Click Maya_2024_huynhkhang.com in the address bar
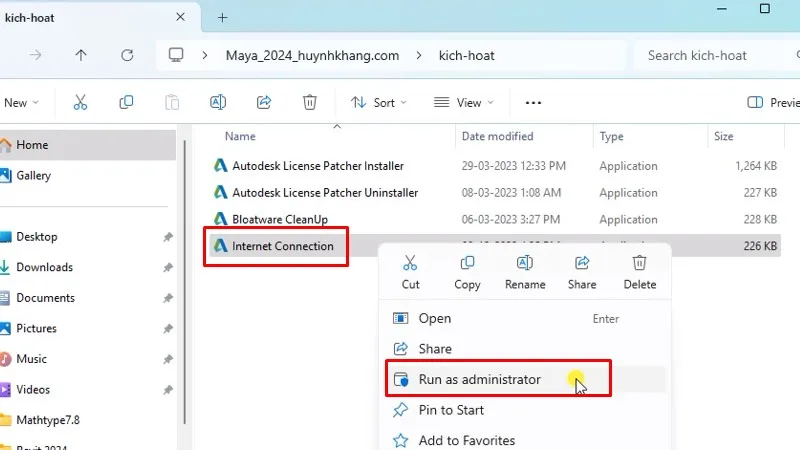This screenshot has height=450, width=800. [312, 55]
